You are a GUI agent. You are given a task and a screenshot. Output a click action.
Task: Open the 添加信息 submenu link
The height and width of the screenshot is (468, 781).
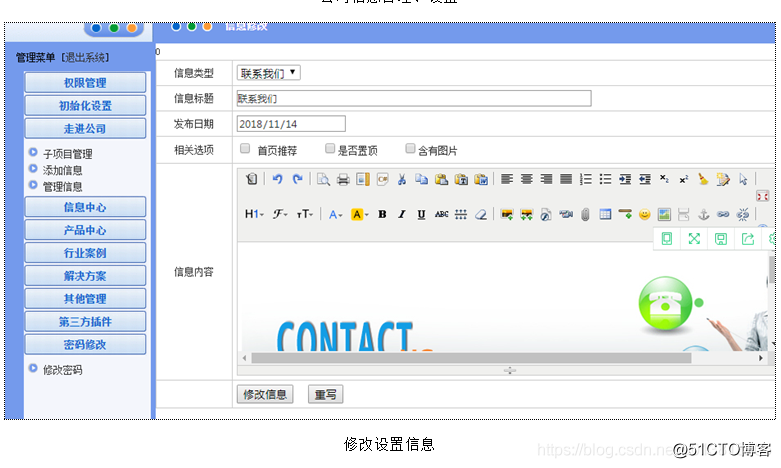[62, 170]
